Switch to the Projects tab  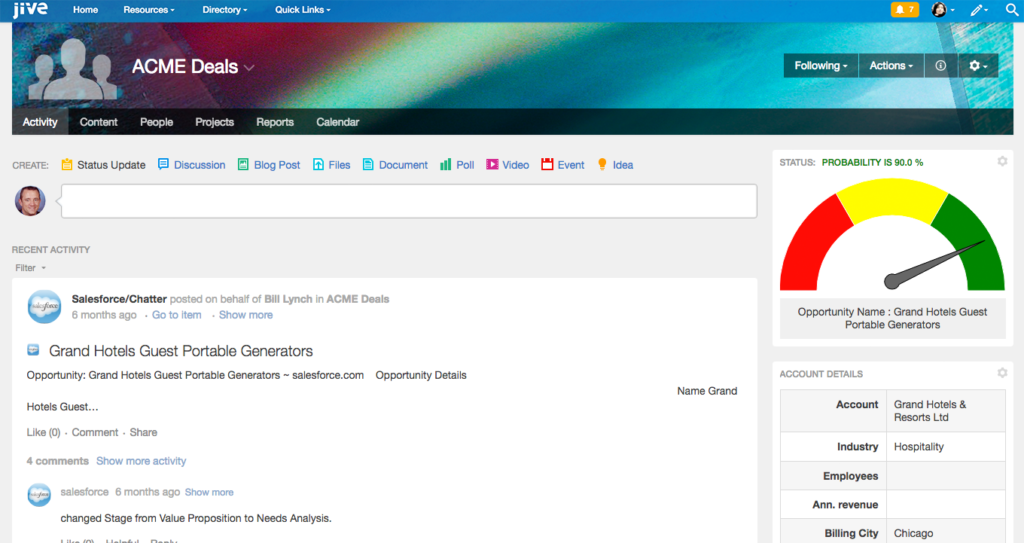point(214,122)
